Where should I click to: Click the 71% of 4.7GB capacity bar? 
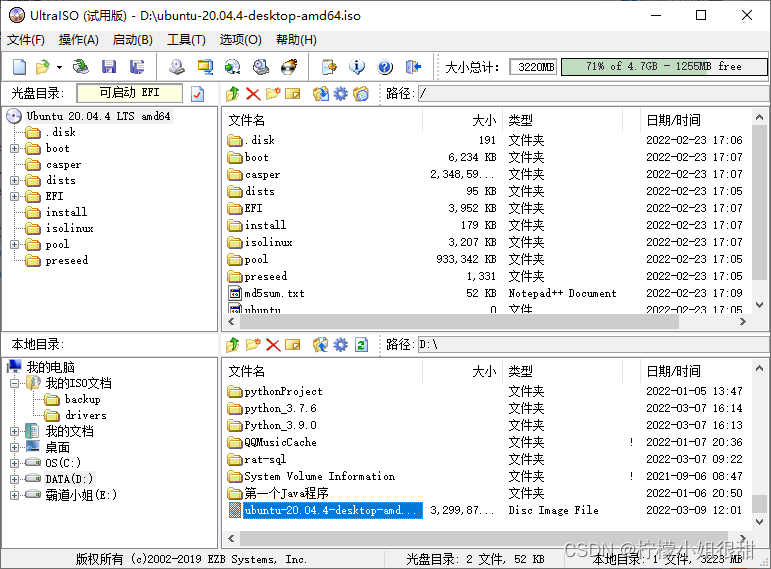pyautogui.click(x=664, y=66)
